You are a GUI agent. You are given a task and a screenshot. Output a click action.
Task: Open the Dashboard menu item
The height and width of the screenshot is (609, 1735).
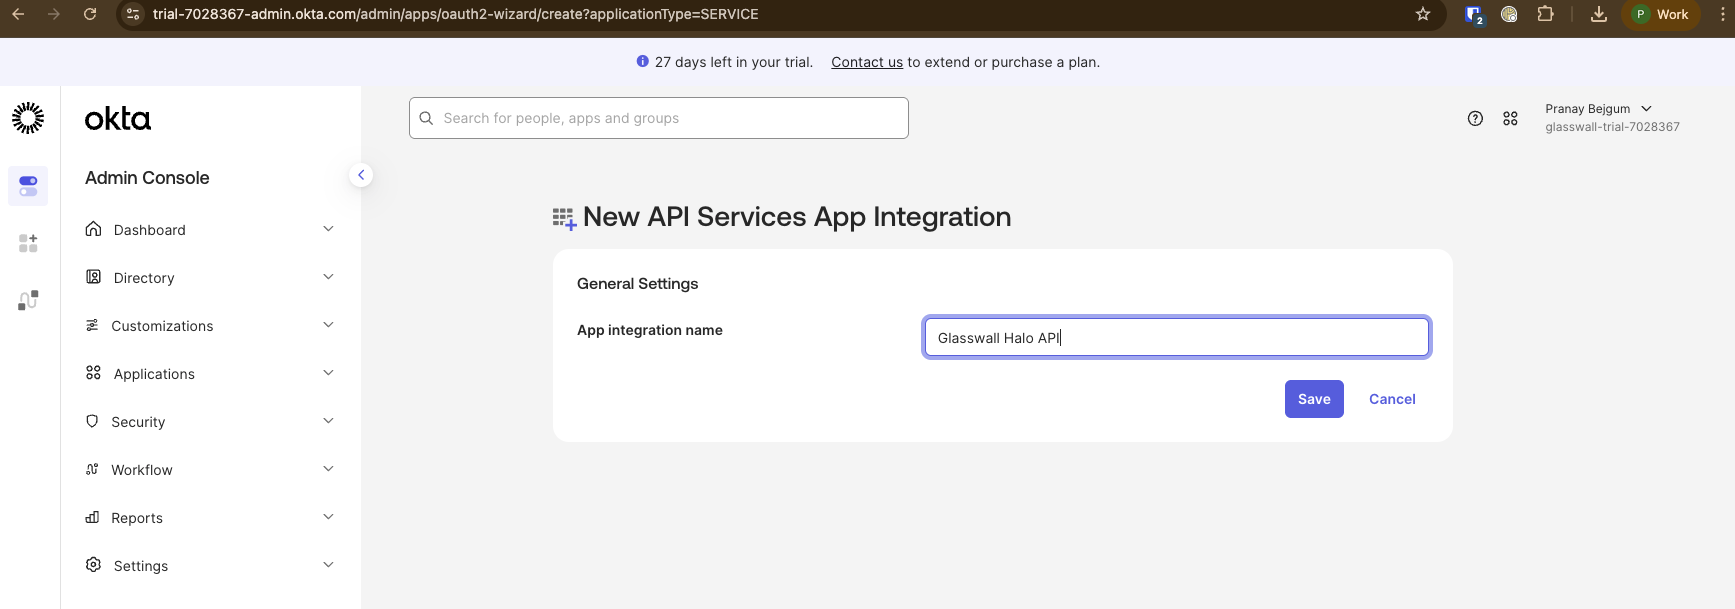pos(210,229)
